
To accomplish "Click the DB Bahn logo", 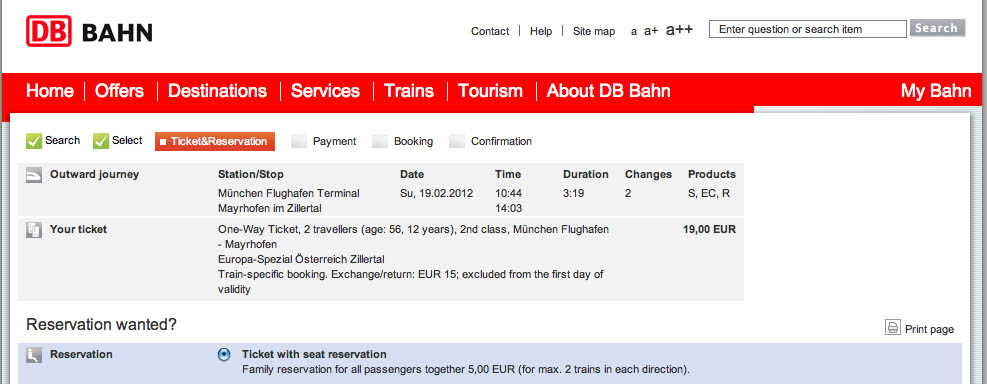I will [89, 31].
